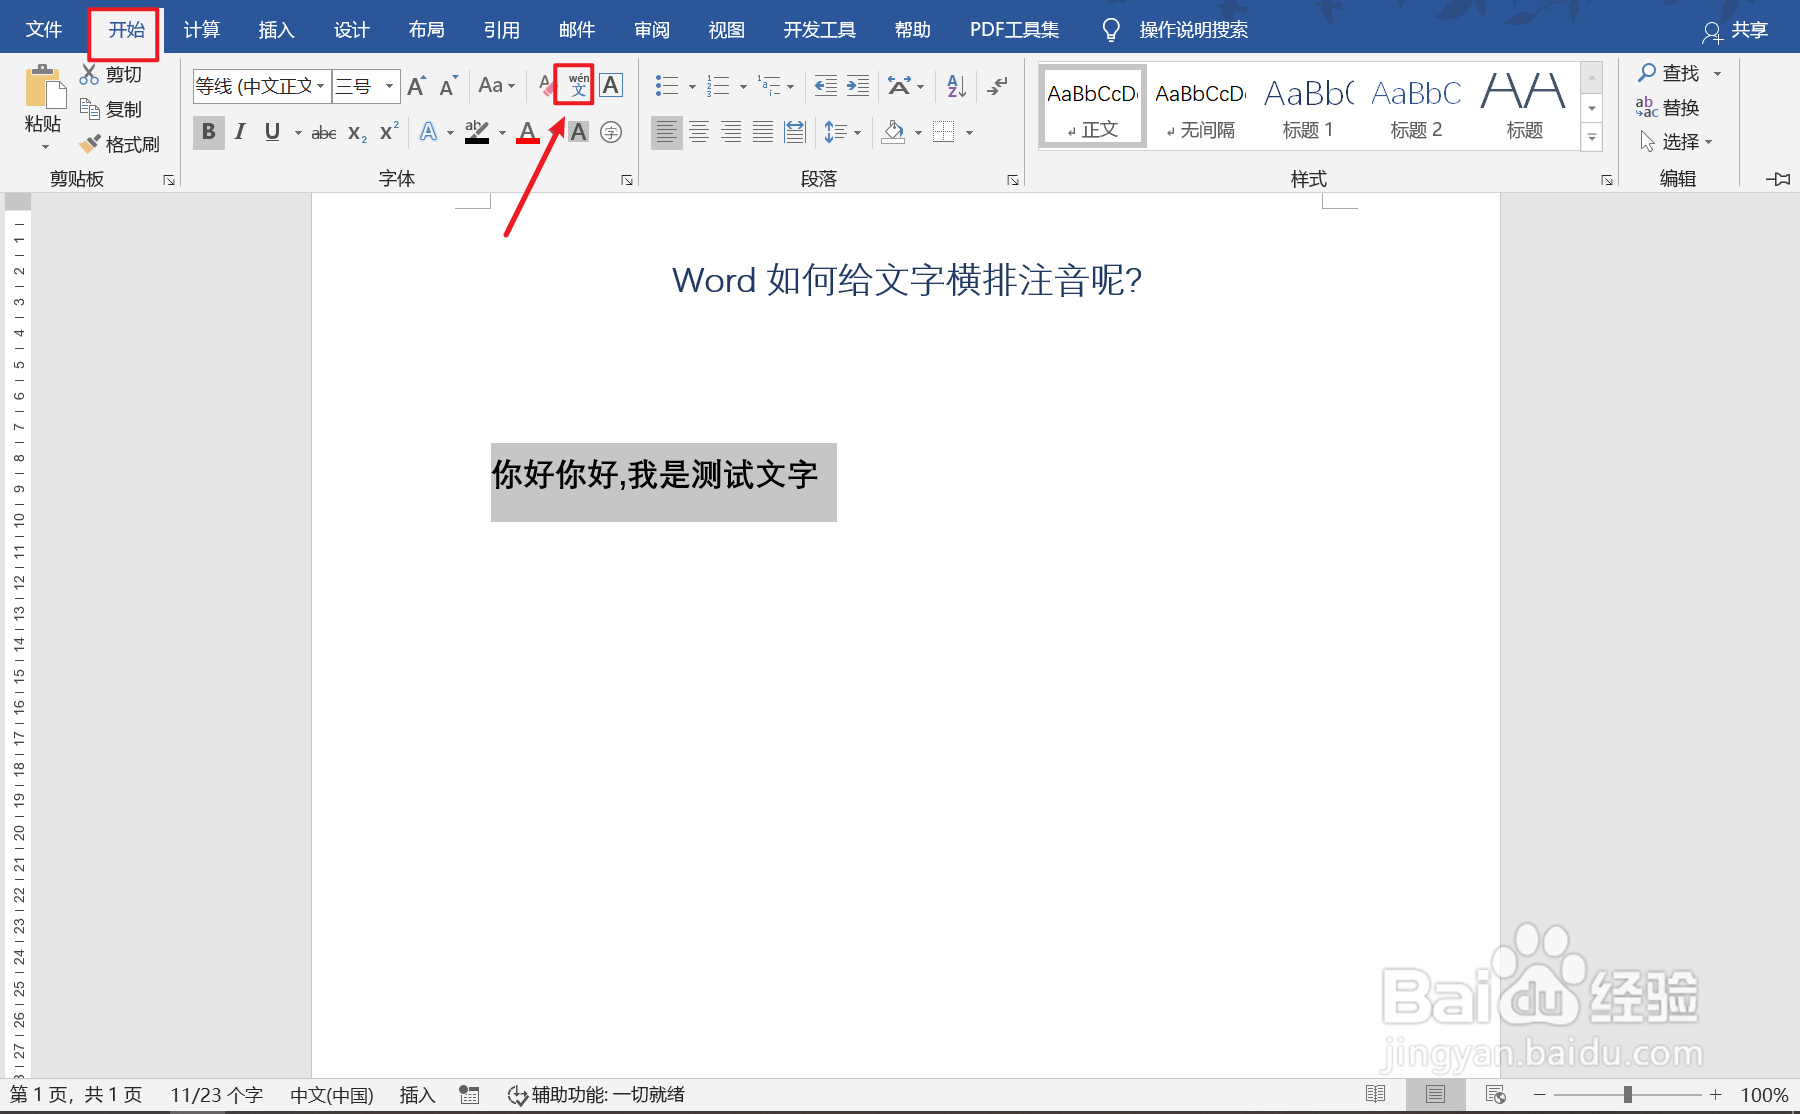Open the File (文件) tab

click(x=43, y=30)
